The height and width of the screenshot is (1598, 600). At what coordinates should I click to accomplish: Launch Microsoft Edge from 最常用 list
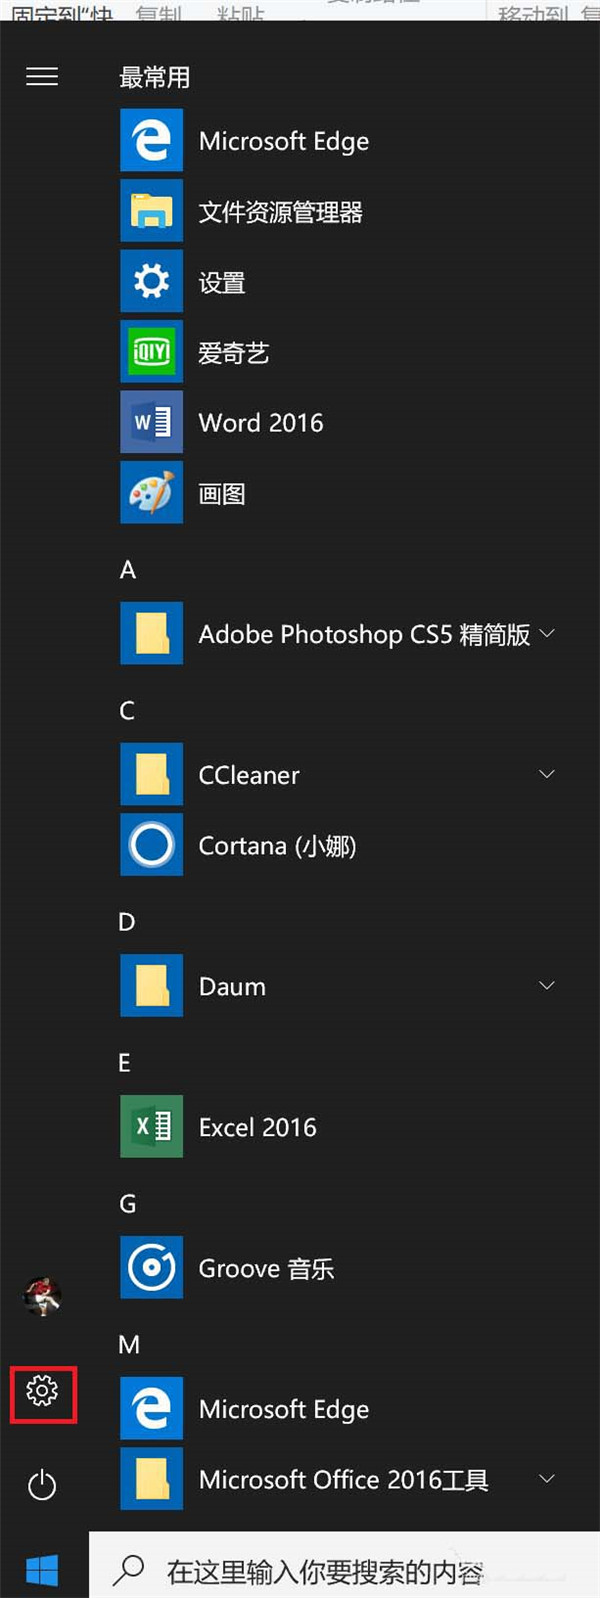pyautogui.click(x=283, y=141)
